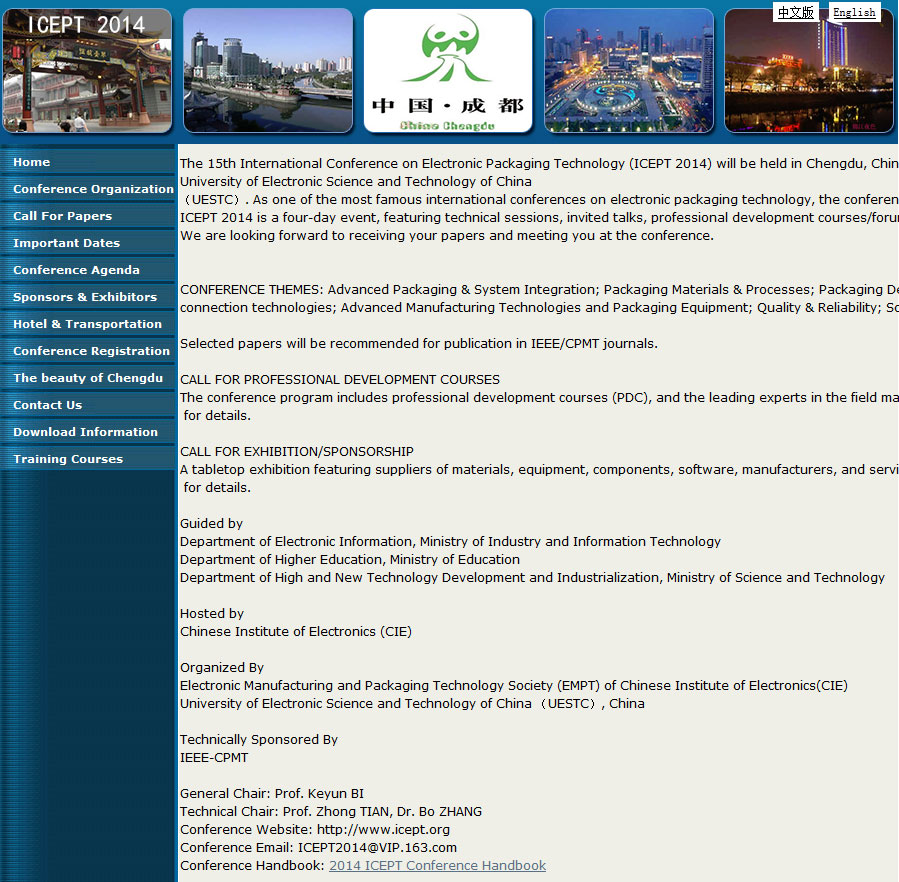Click the conference website URL http://www.icept.org
Image resolution: width=899 pixels, height=882 pixels.
[383, 829]
